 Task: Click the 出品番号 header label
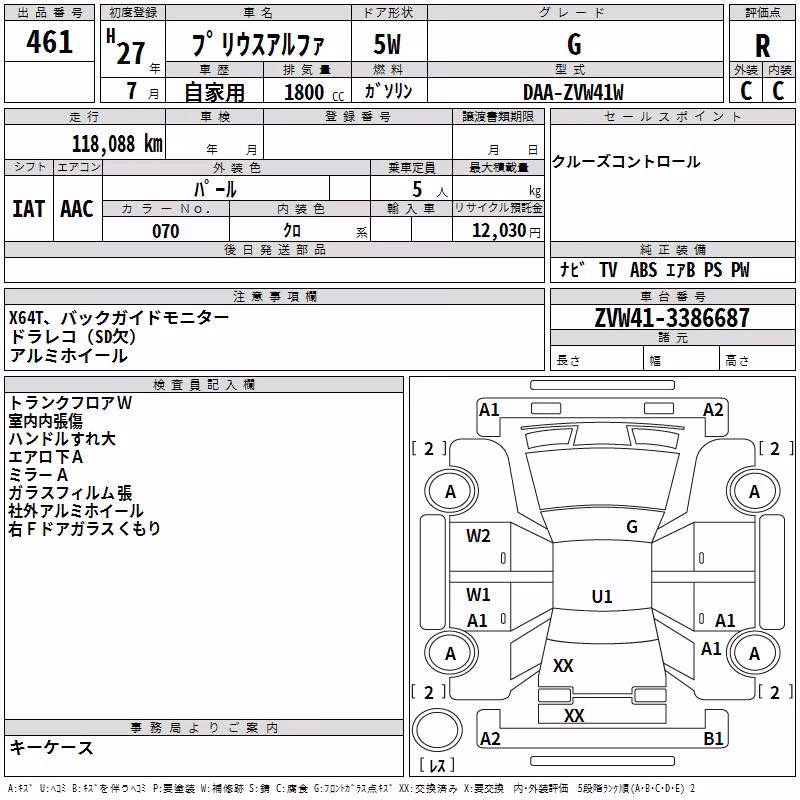(x=49, y=13)
